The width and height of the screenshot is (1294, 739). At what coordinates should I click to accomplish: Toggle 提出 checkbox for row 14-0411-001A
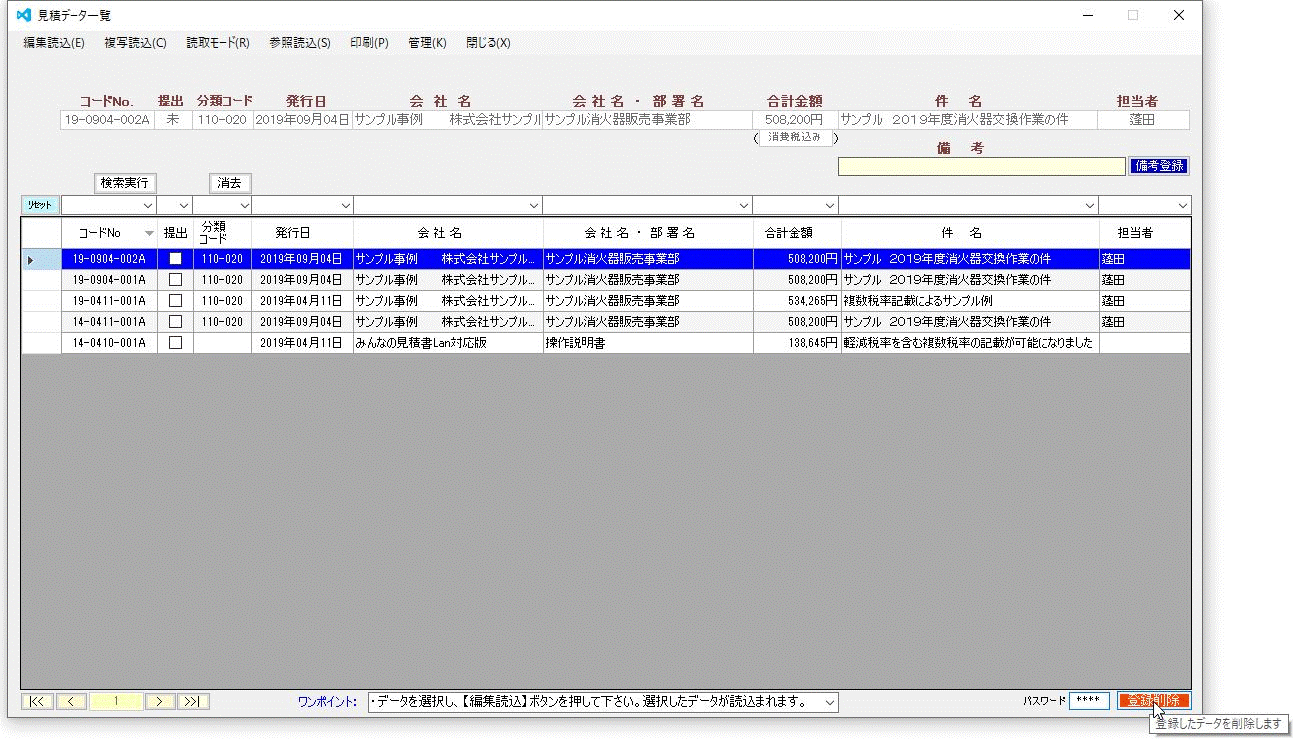pyautogui.click(x=175, y=322)
